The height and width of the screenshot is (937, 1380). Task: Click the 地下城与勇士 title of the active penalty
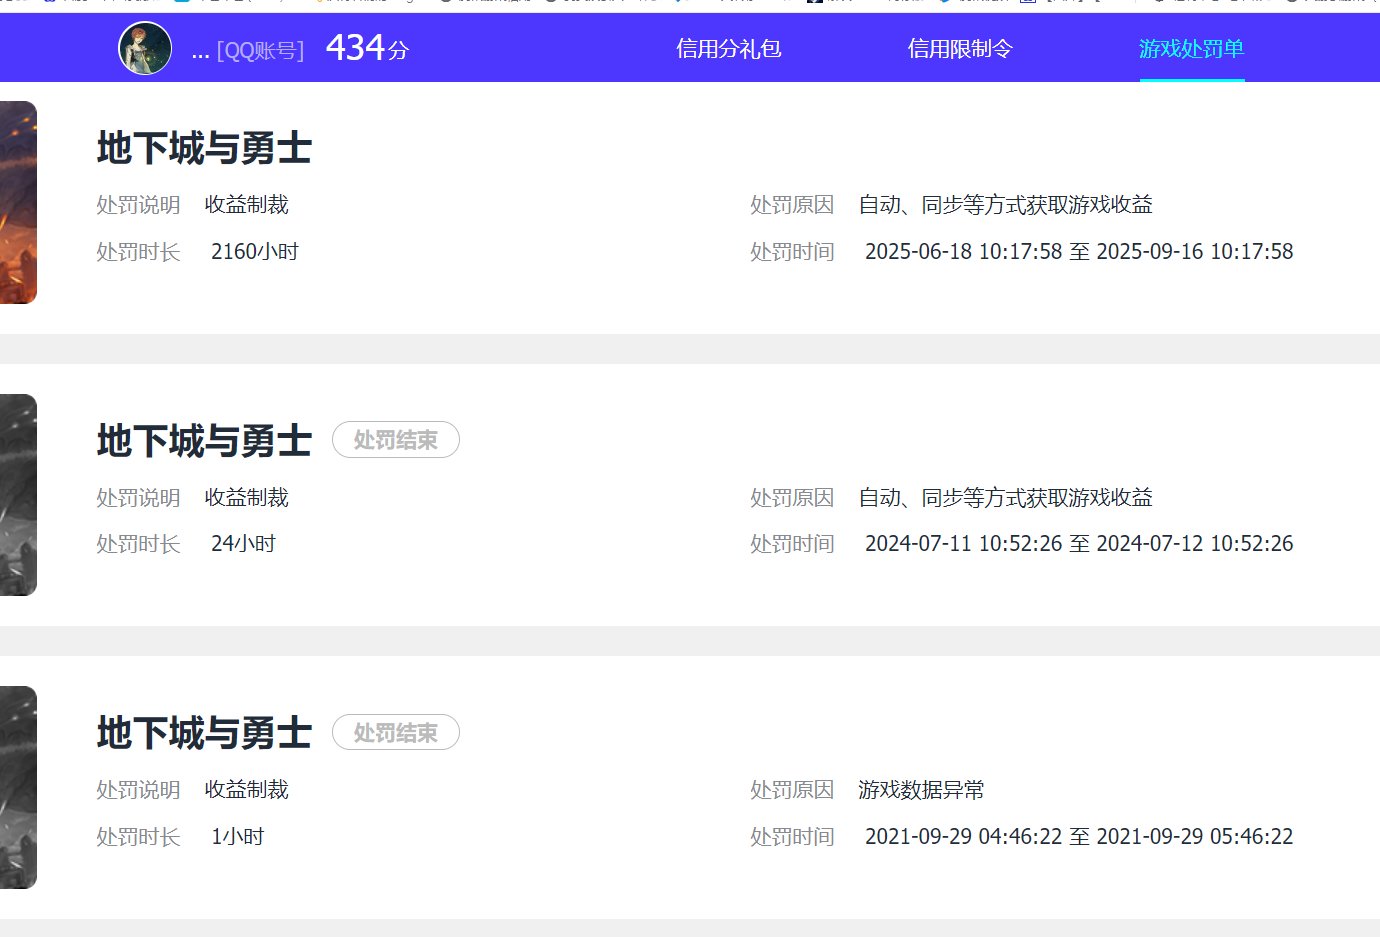(204, 148)
